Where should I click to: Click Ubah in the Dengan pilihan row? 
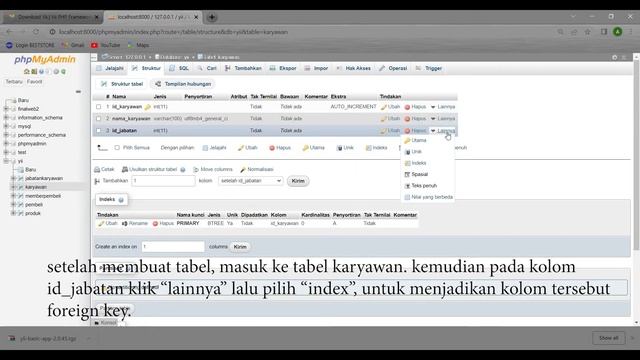click(x=248, y=148)
